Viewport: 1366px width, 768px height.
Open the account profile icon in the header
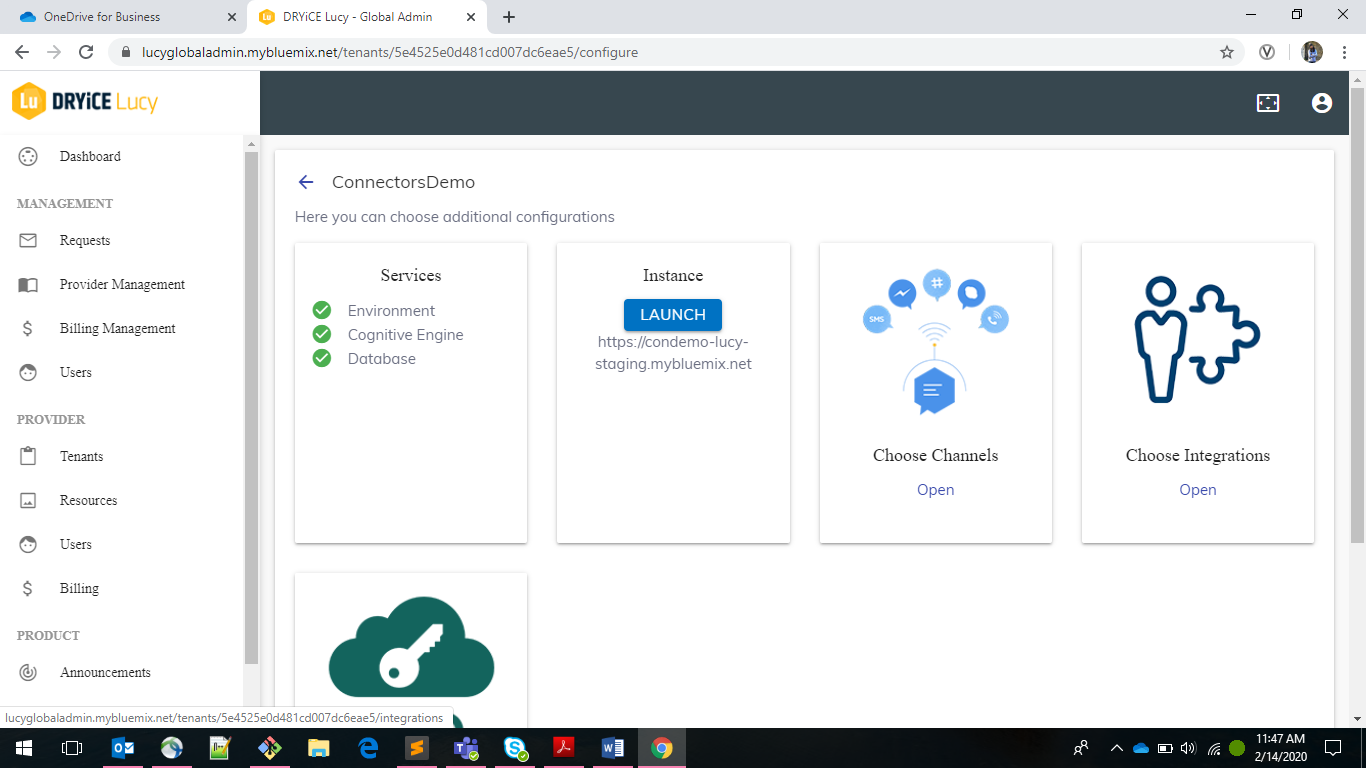(x=1322, y=103)
